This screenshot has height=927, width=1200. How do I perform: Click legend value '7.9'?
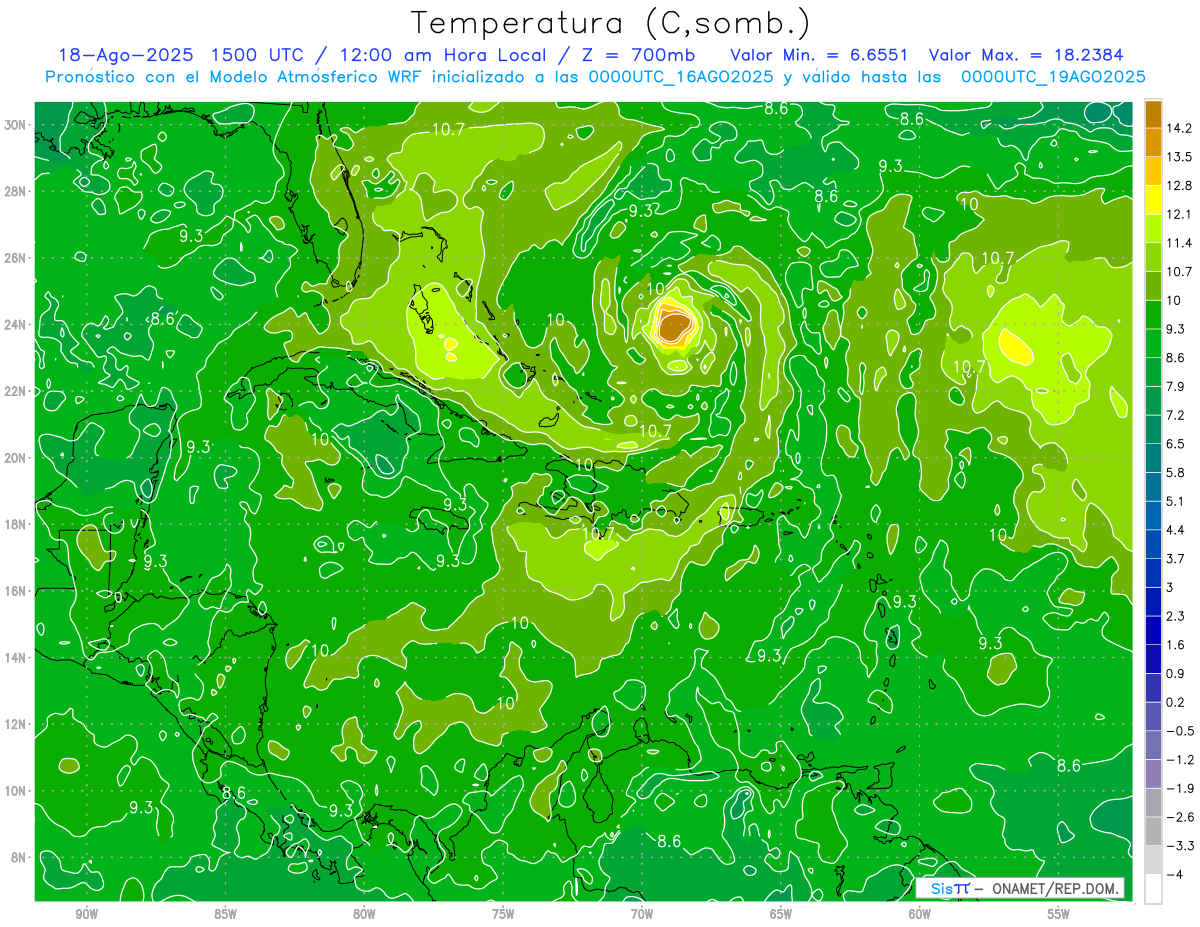[x=1175, y=386]
